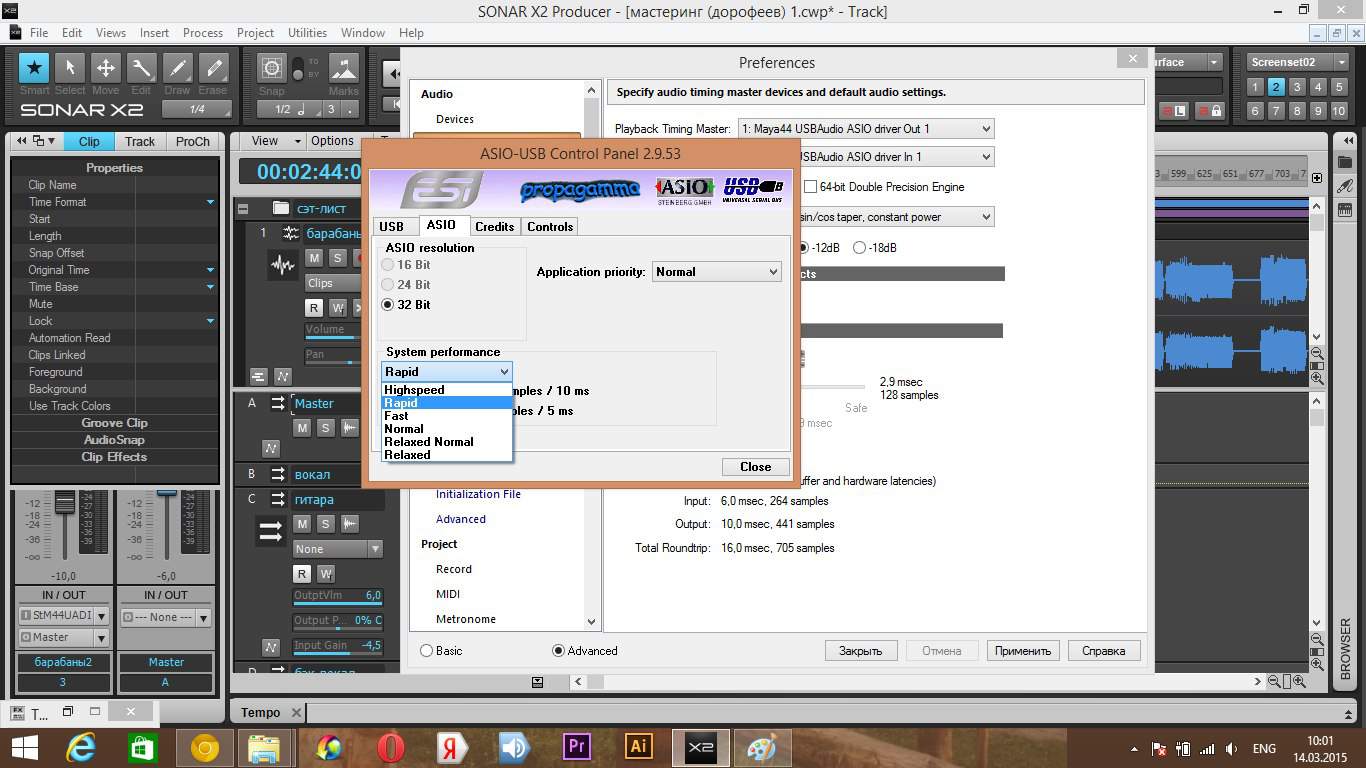Screen dimensions: 1366x768
Task: Adjust the left channel volume fader
Action: pos(64,501)
